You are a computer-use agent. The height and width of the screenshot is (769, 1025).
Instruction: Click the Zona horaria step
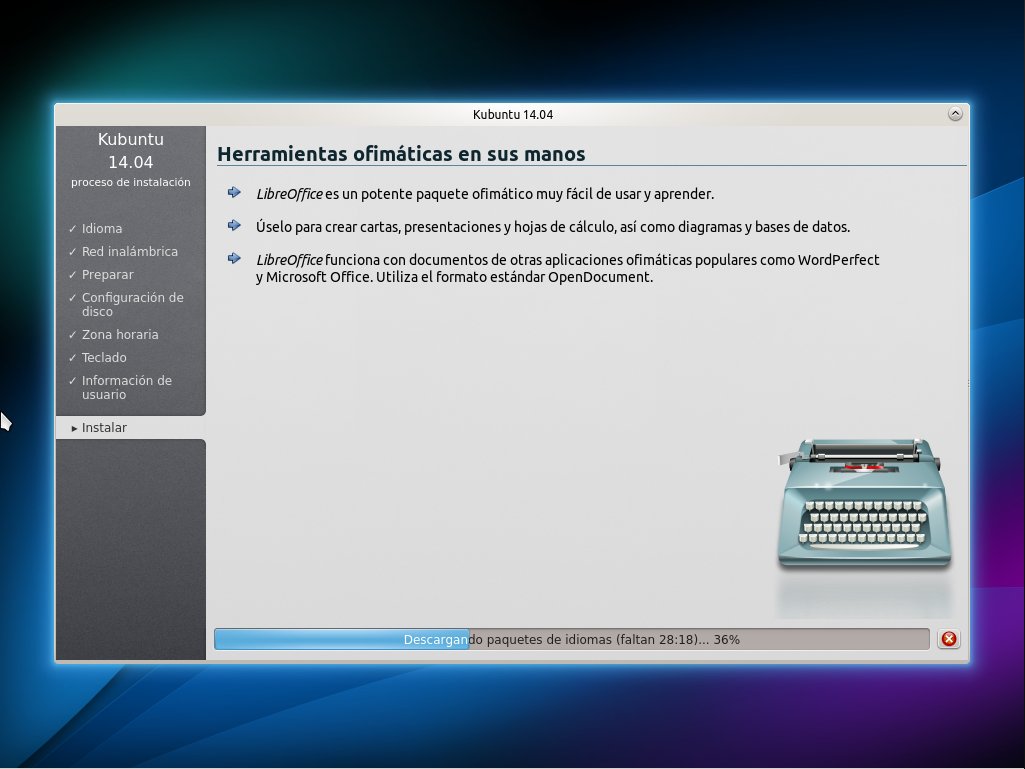click(120, 334)
